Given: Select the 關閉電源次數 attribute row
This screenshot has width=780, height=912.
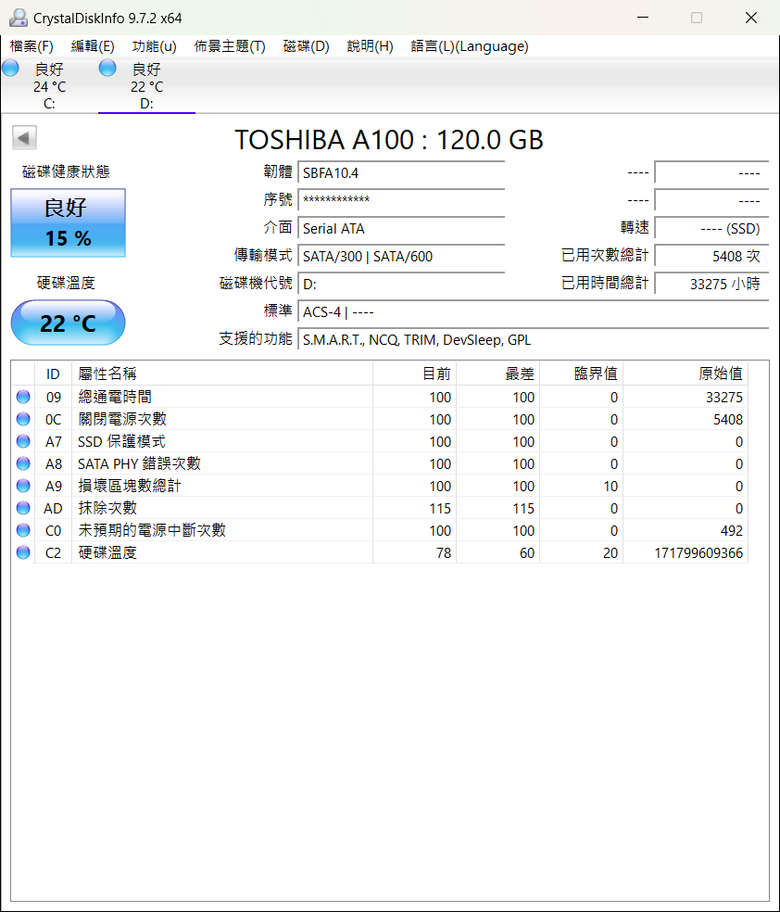Looking at the screenshot, I should (x=380, y=419).
